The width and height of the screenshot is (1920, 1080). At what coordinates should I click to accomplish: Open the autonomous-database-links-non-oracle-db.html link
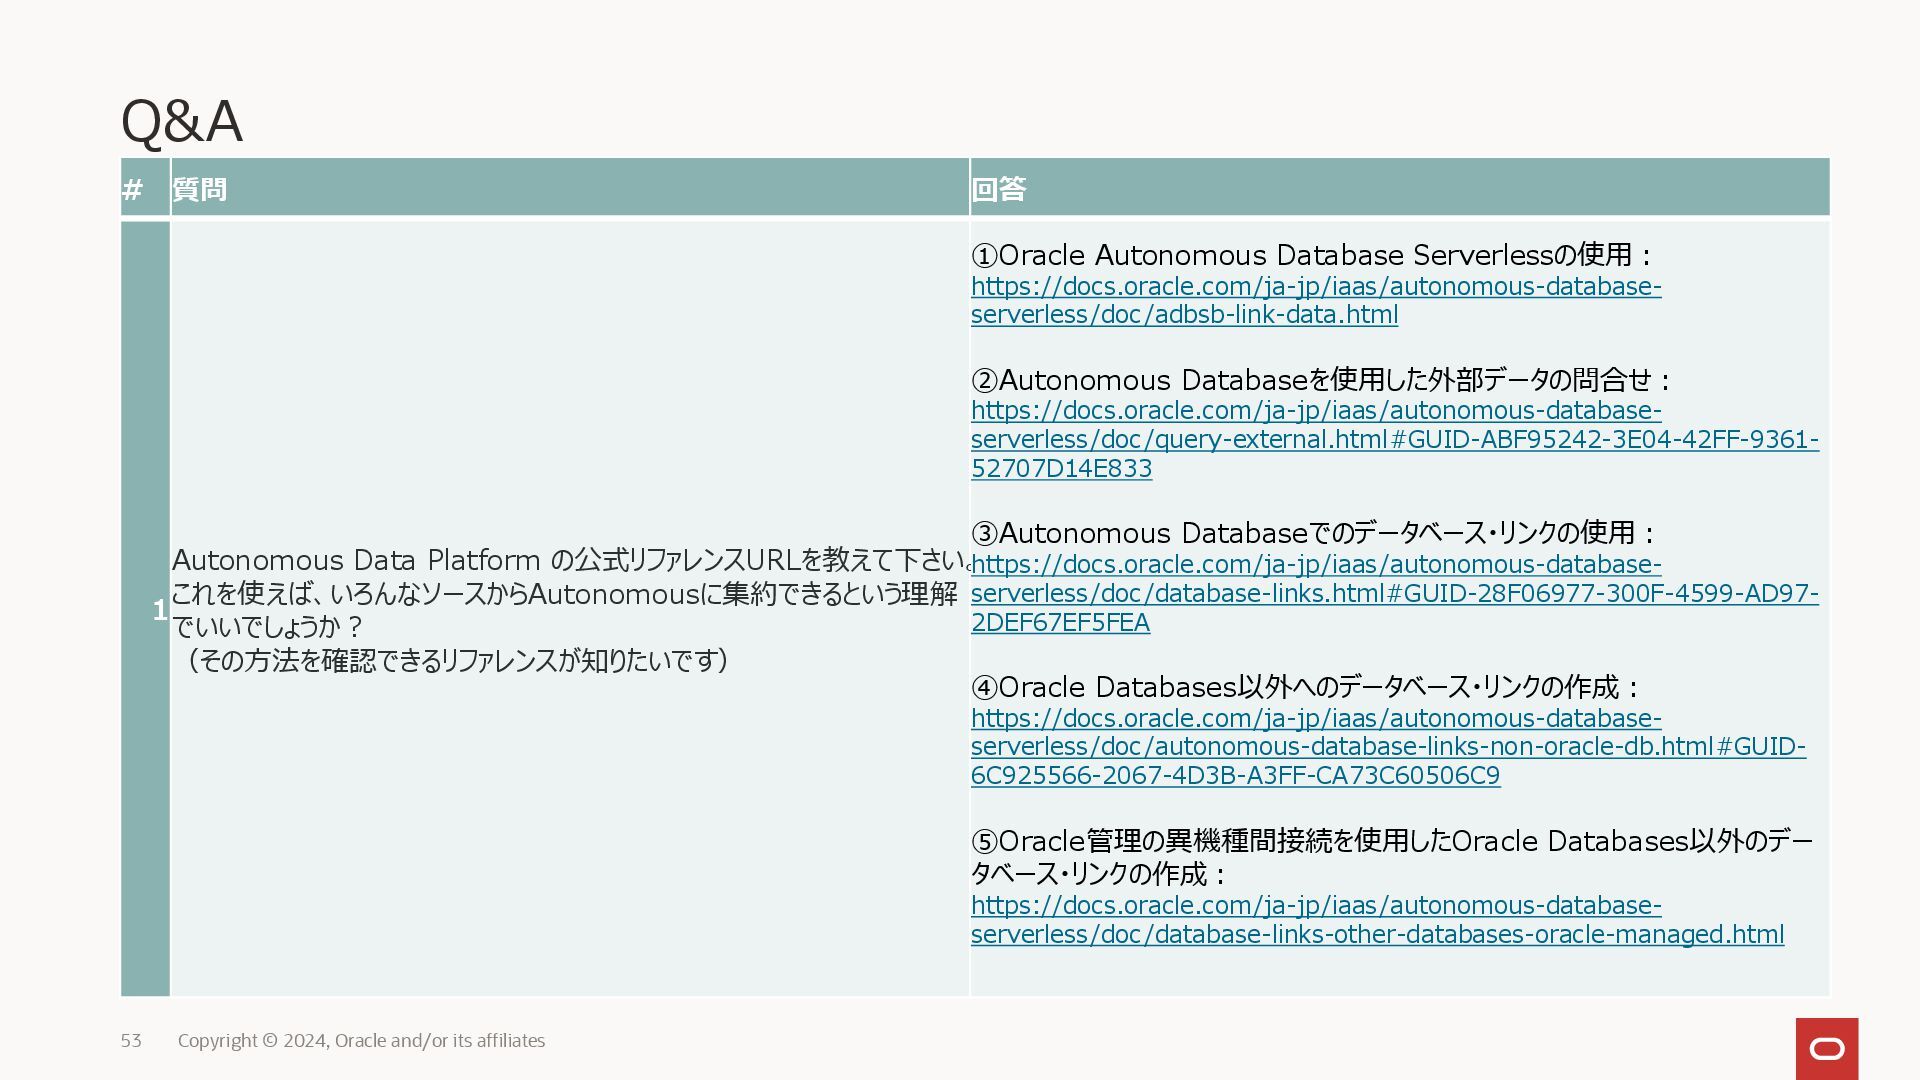click(1388, 747)
